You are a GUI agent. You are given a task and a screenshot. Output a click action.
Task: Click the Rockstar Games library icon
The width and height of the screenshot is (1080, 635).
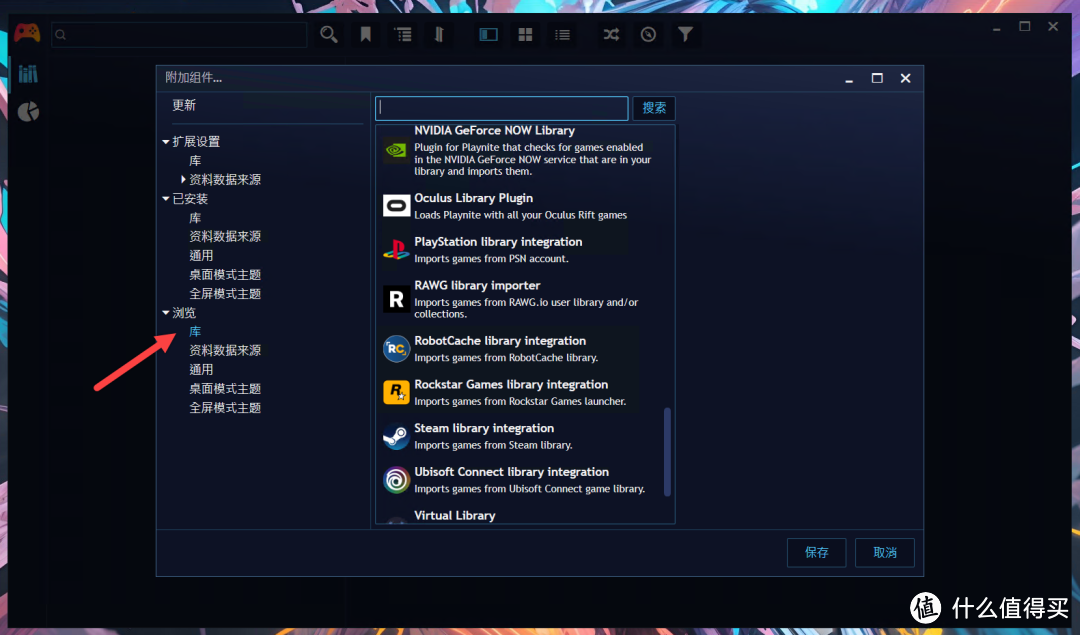[x=396, y=392]
